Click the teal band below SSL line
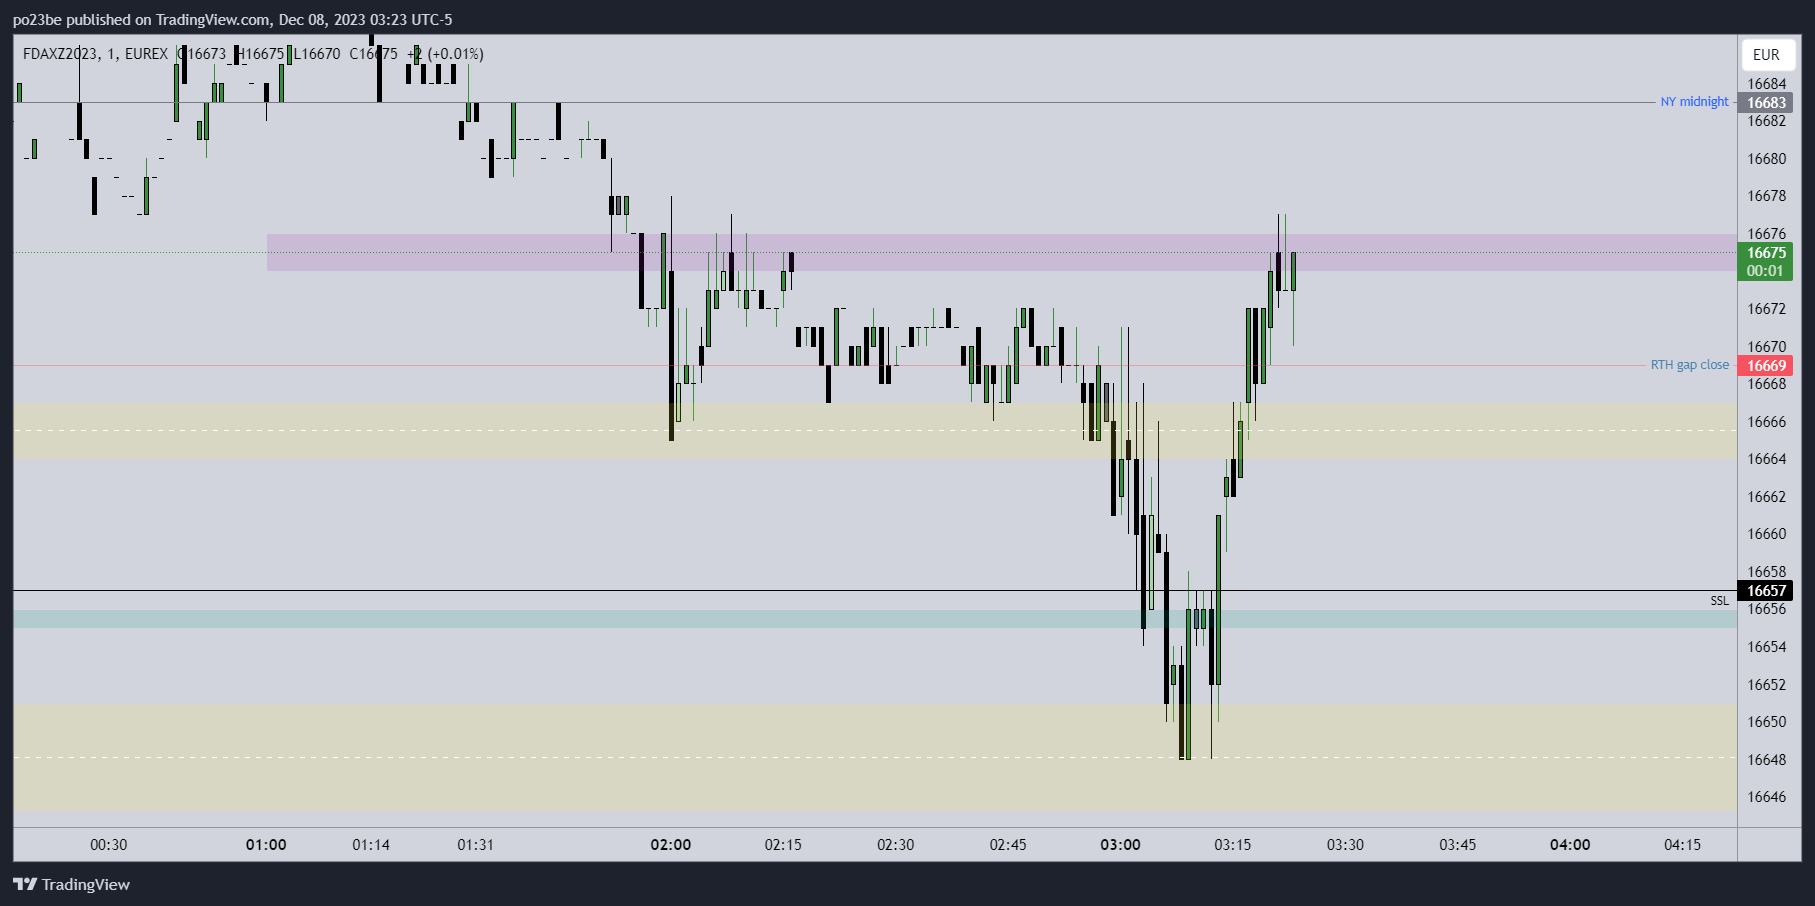Screen dimensions: 1815x906 pos(600,619)
